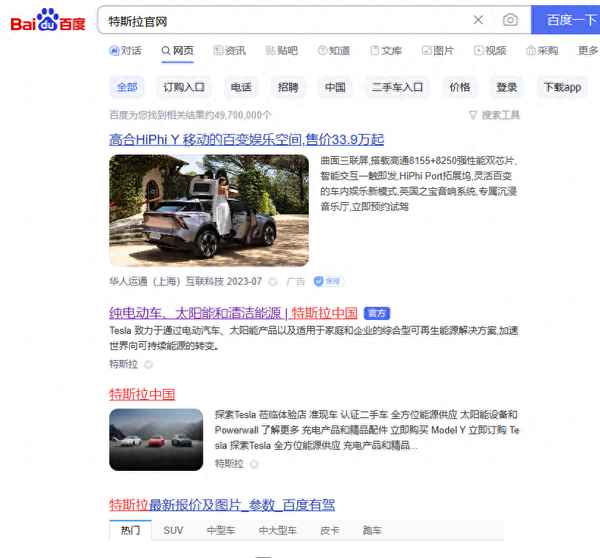The image size is (600, 558).
Task: Filter results by 下载app
Action: [x=562, y=87]
